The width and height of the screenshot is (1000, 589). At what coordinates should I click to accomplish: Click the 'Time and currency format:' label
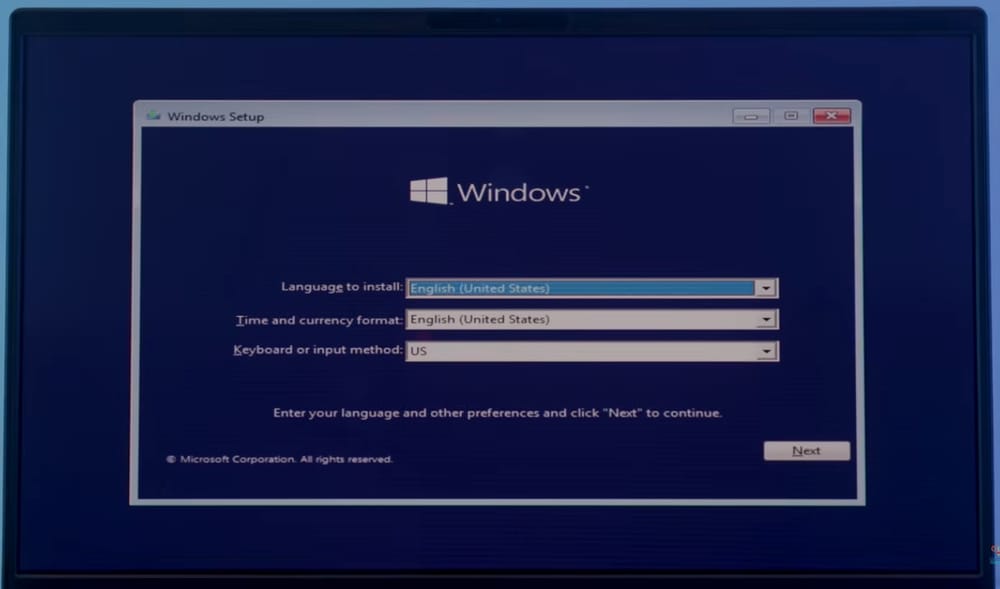coord(320,320)
